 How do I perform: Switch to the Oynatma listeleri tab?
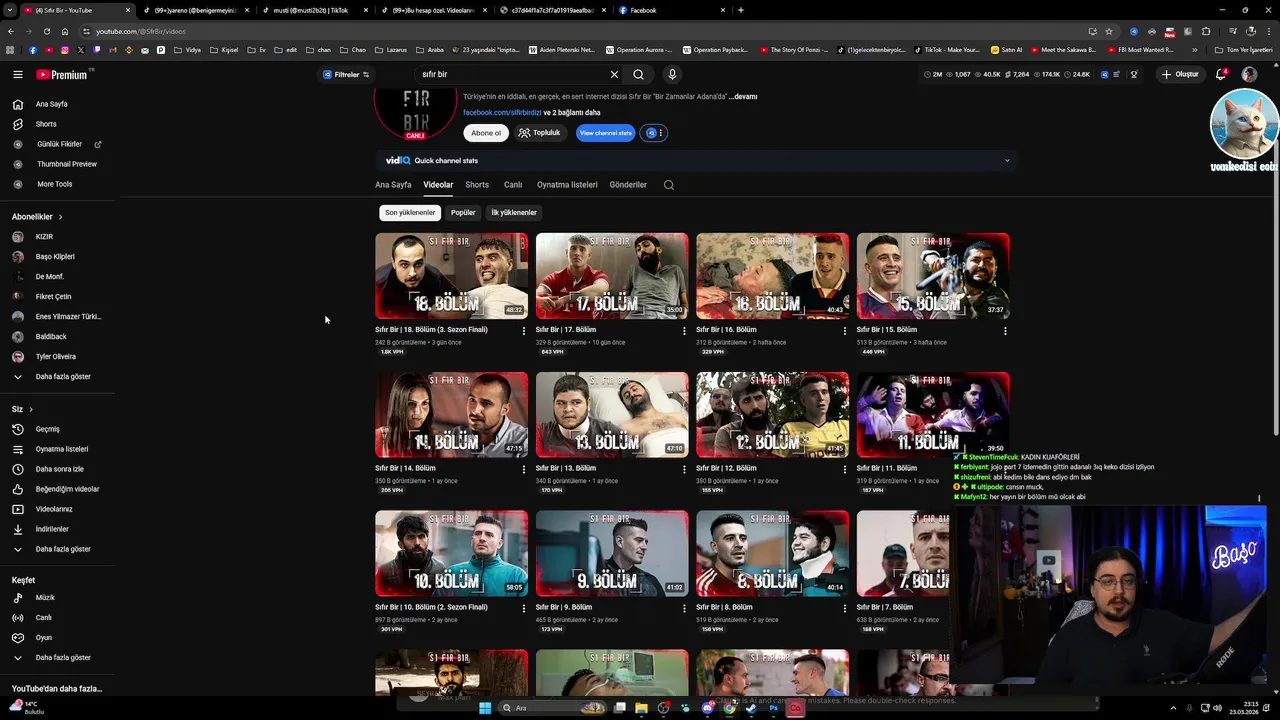coord(567,185)
